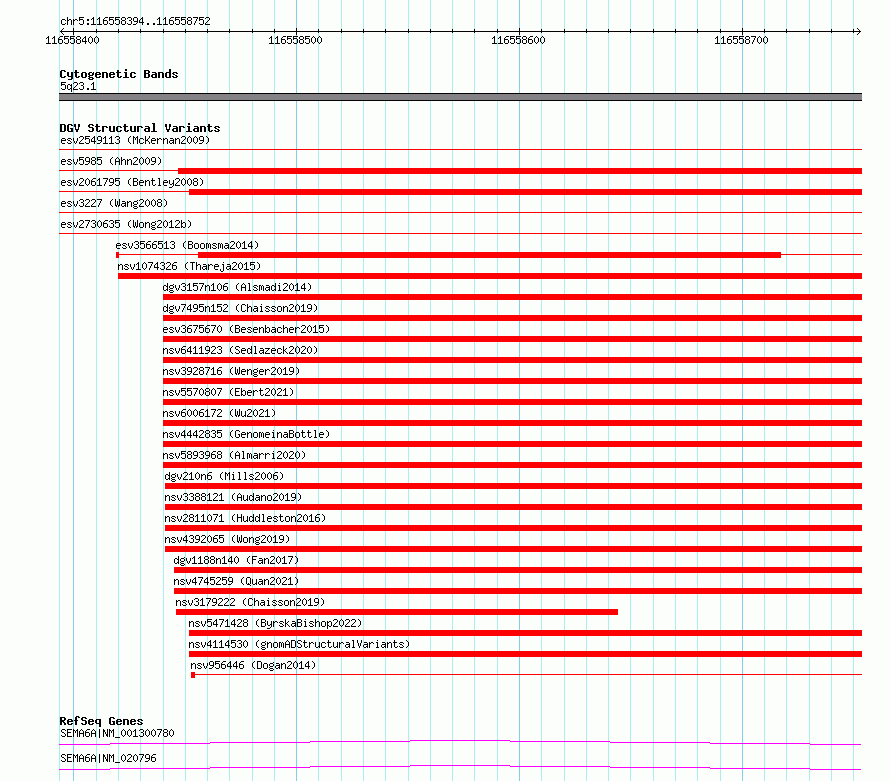Open esv2730635 (Wong2012b) variant entry
The width and height of the screenshot is (890, 781).
[x=126, y=224]
